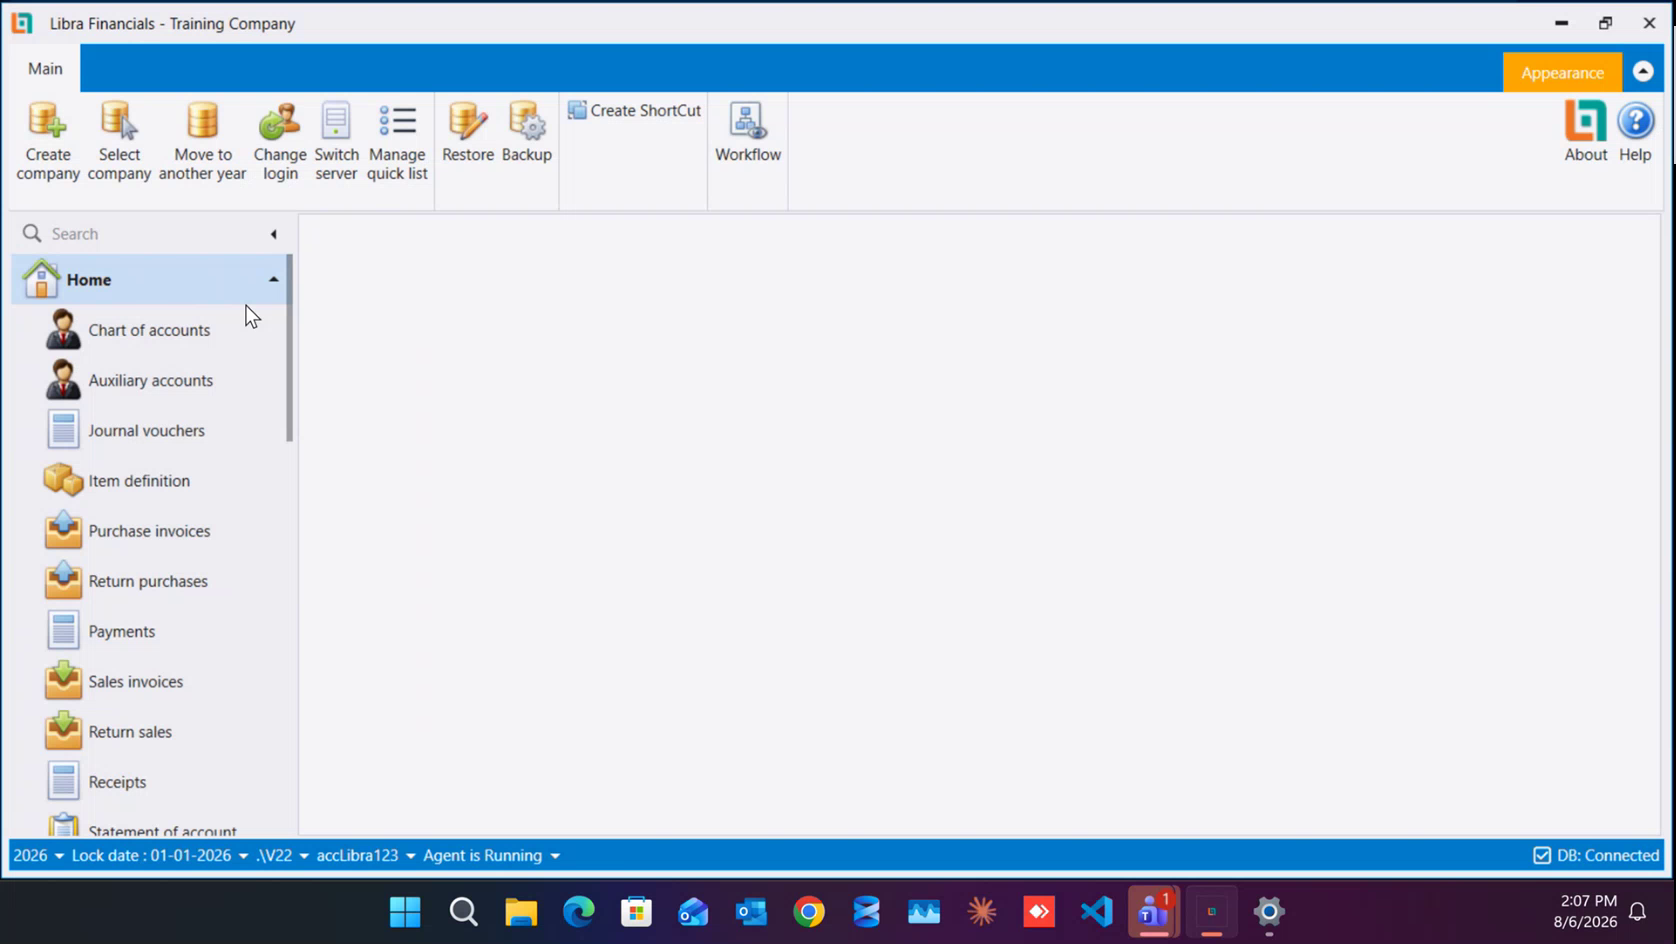Viewport: 1676px width, 944px height.
Task: Launch the Restore tool
Action: click(x=468, y=132)
